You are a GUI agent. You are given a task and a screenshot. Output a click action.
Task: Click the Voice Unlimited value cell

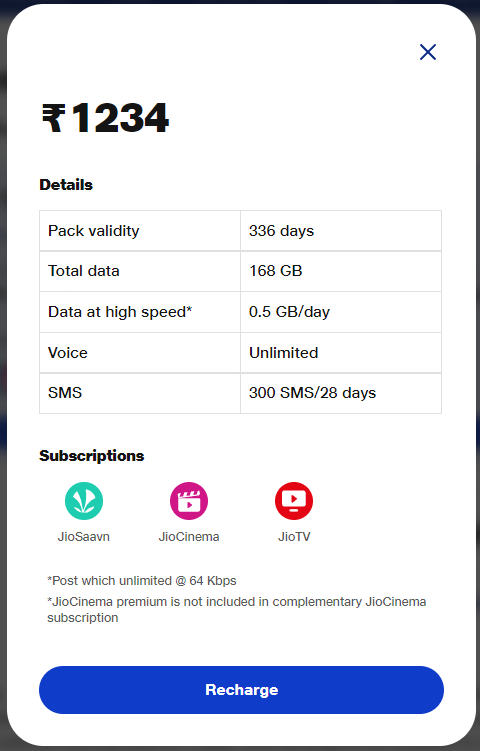click(341, 353)
